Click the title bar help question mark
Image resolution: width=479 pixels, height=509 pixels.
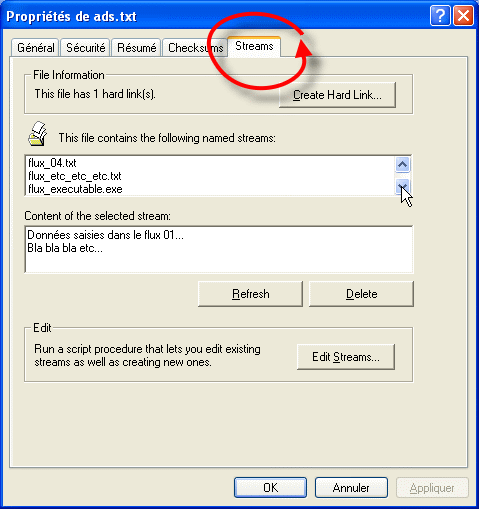click(x=440, y=15)
